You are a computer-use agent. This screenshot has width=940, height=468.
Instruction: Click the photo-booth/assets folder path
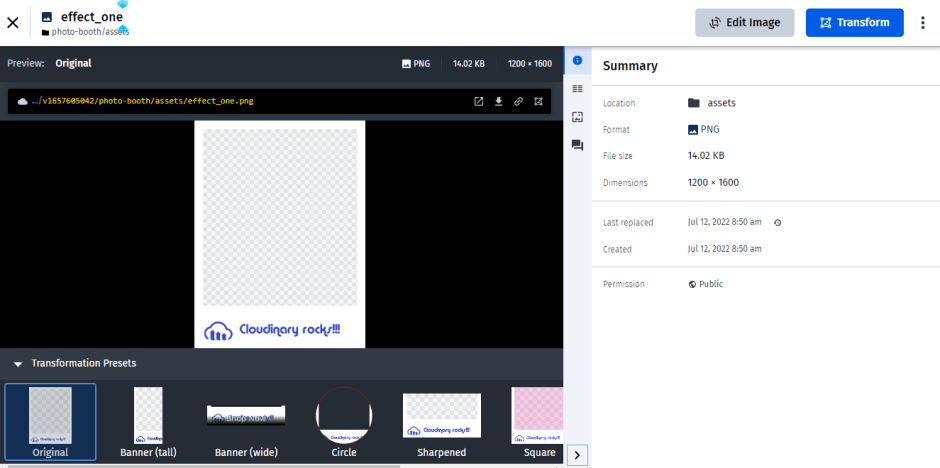tap(90, 32)
